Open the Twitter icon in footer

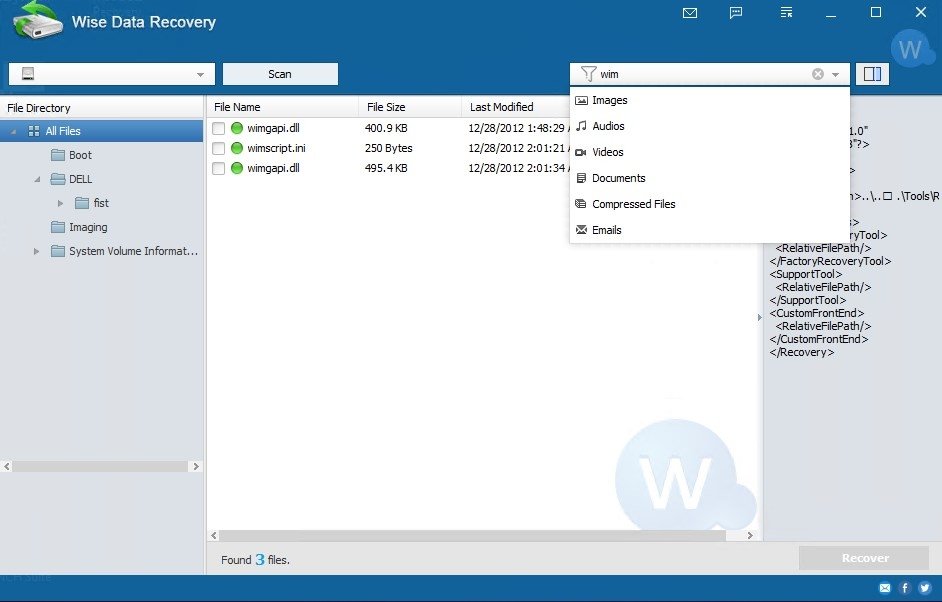click(x=925, y=588)
